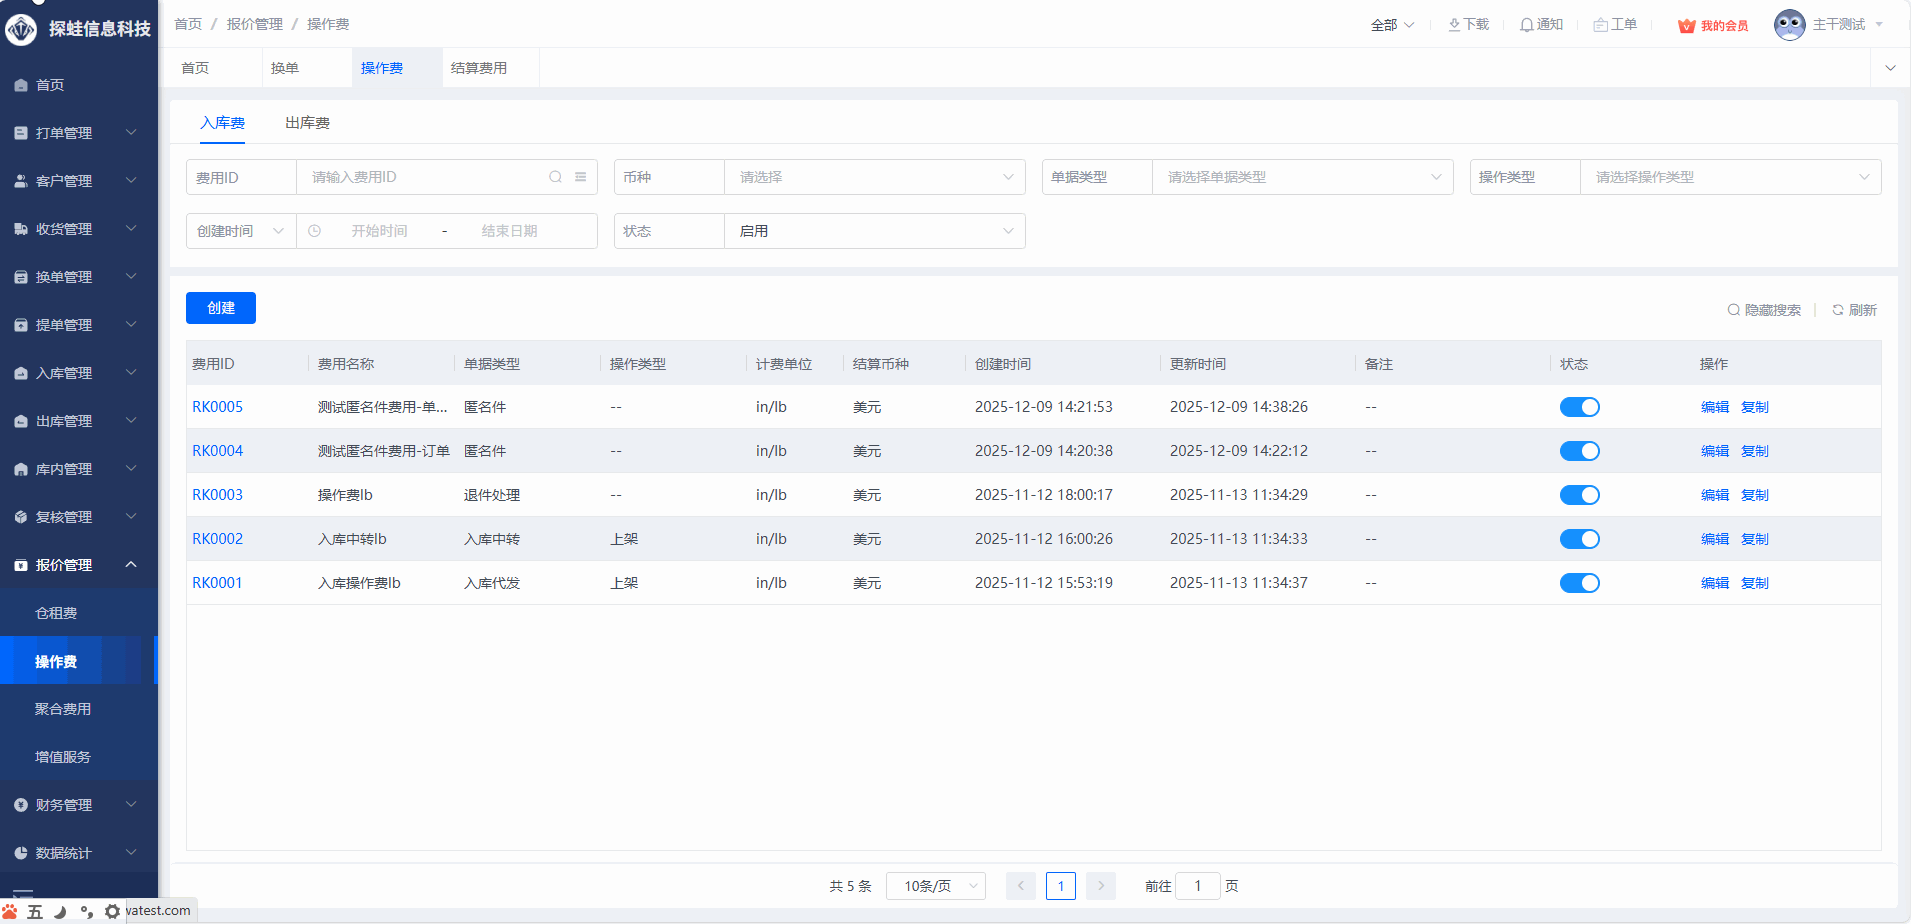Image resolution: width=1911 pixels, height=924 pixels.
Task: Toggle status switch for RK0005
Action: [1579, 407]
